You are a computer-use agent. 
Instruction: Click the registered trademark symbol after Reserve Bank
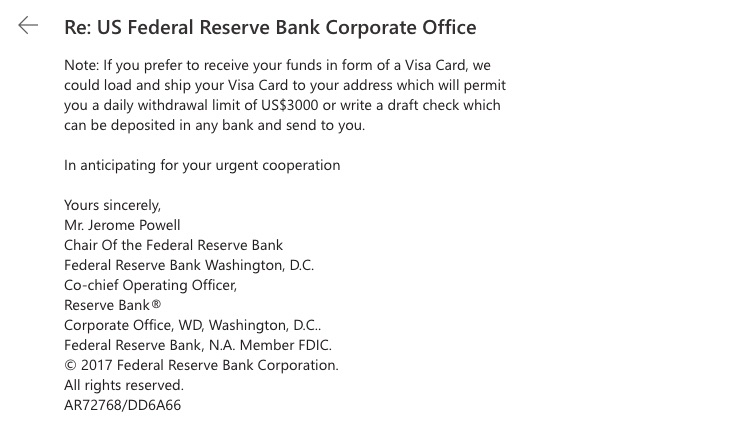coord(156,304)
